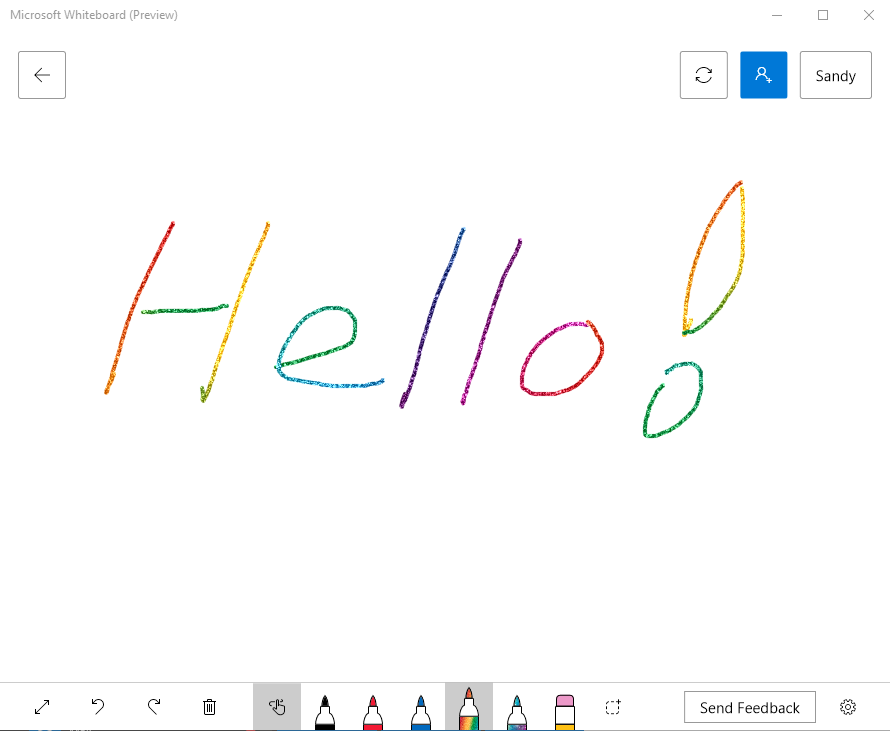Maximize the Whiteboard window
The width and height of the screenshot is (890, 731).
[x=823, y=15]
